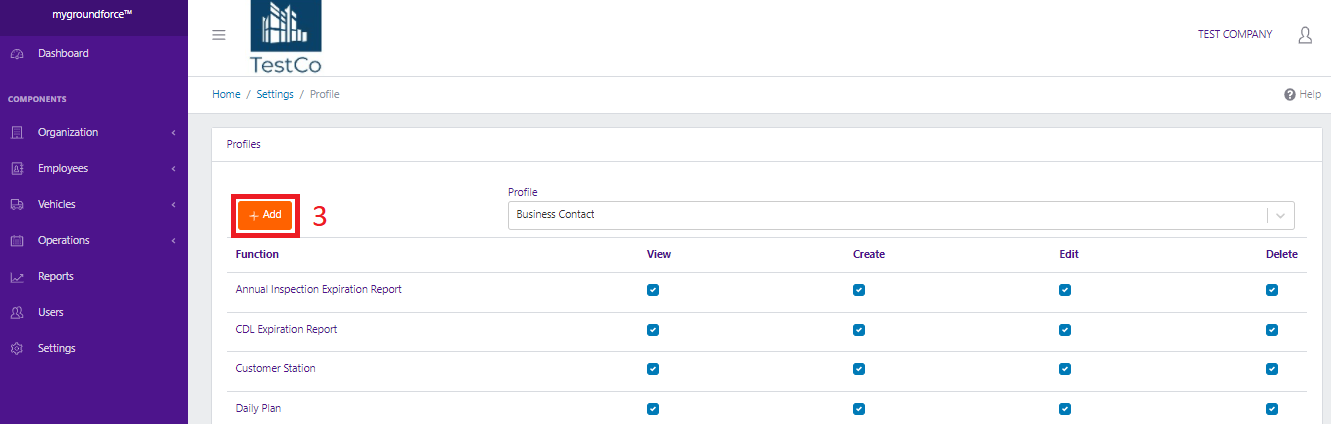Image resolution: width=1331 pixels, height=424 pixels.
Task: Open the user account icon
Action: (1305, 35)
